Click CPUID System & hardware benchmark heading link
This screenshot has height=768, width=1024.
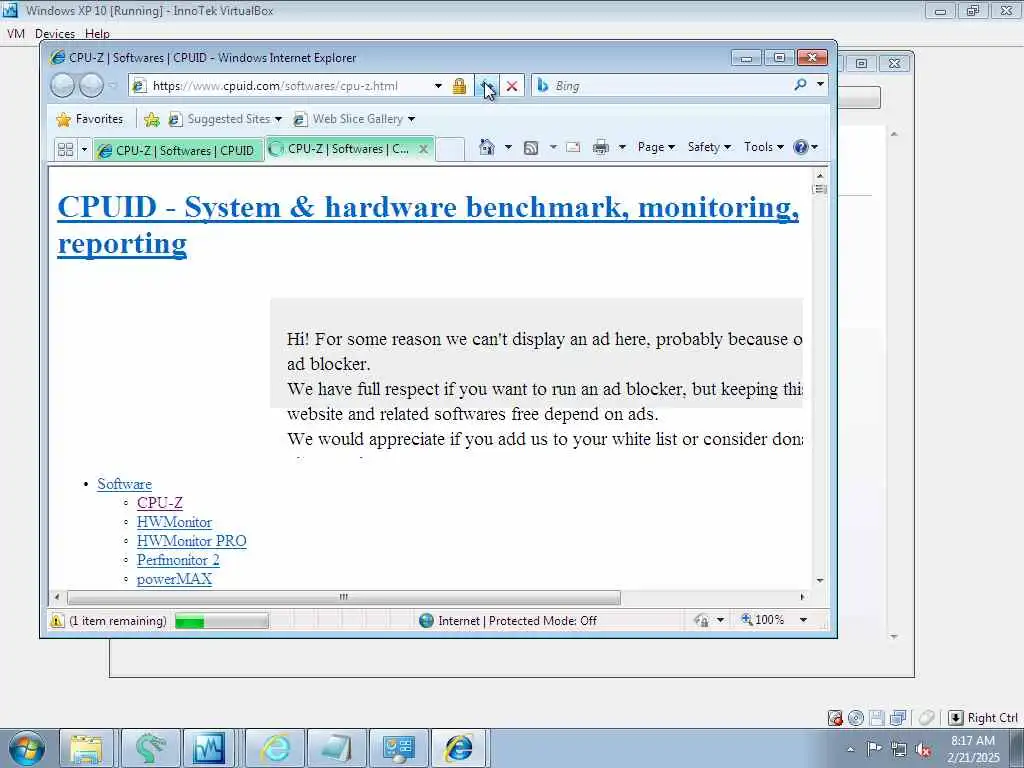[x=428, y=225]
